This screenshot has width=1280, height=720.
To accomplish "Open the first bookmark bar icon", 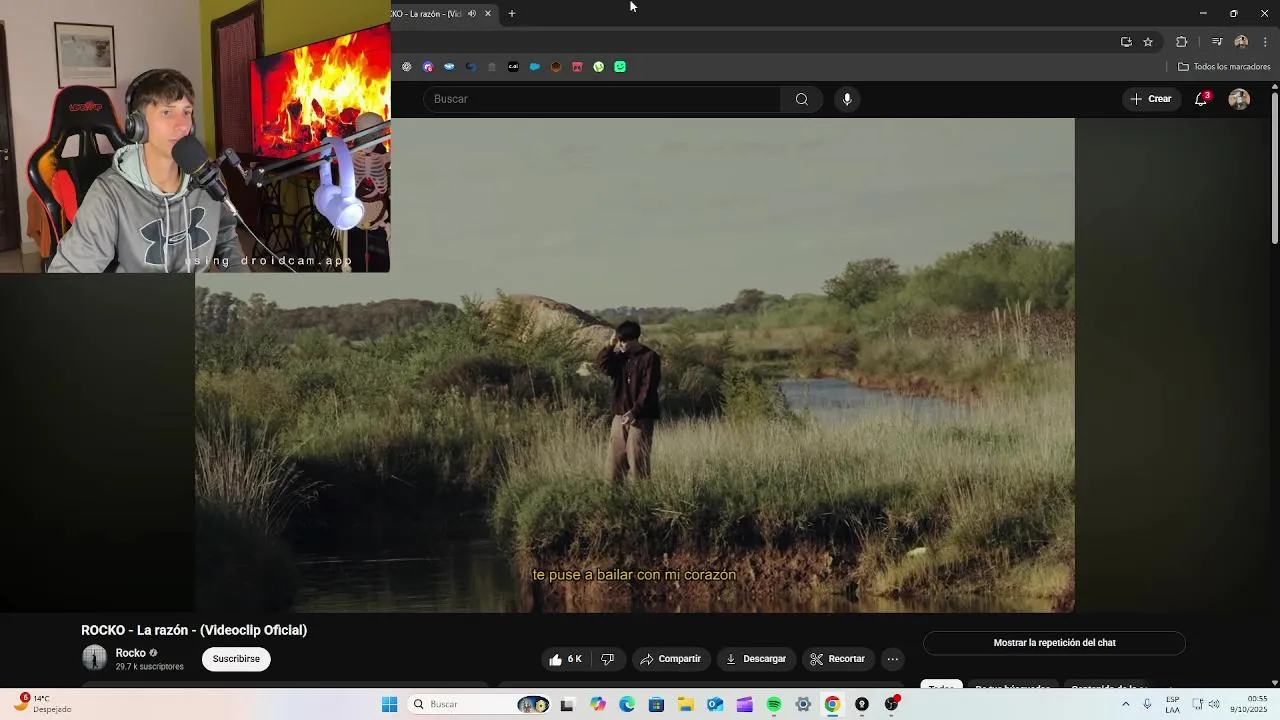I will [406, 67].
